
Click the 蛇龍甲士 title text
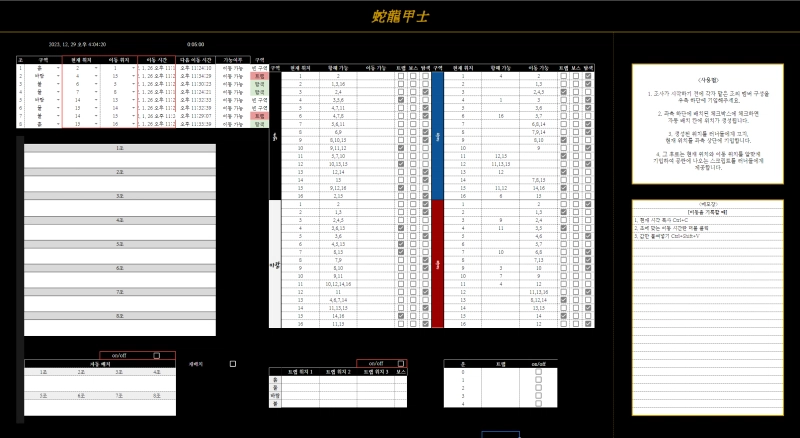pyautogui.click(x=400, y=17)
